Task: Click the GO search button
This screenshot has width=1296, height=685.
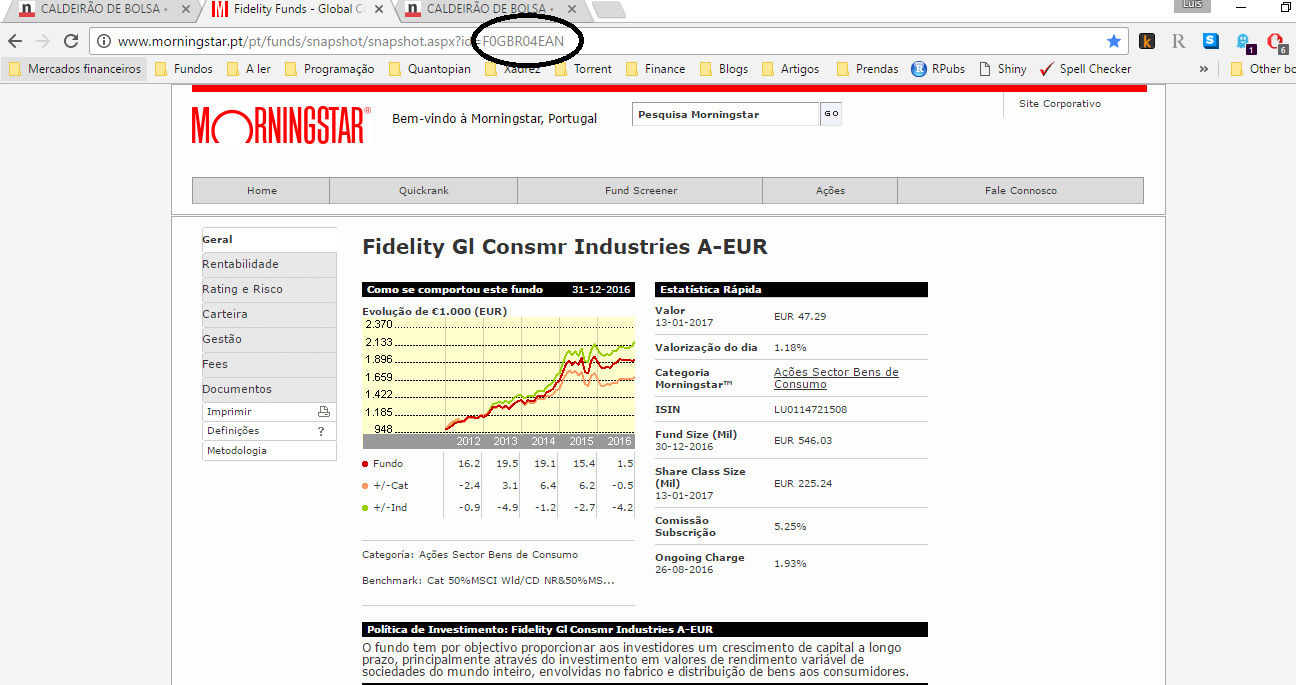Action: pyautogui.click(x=831, y=114)
